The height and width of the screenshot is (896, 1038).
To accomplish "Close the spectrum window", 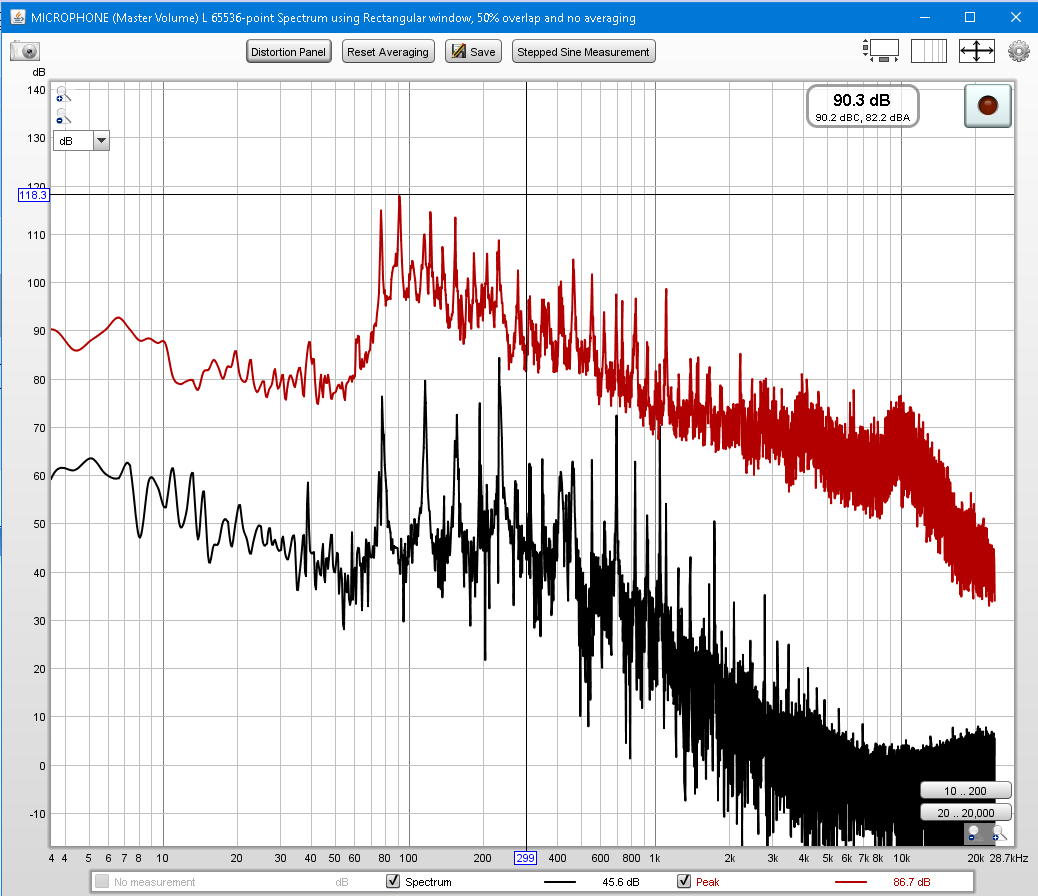I will [1015, 17].
